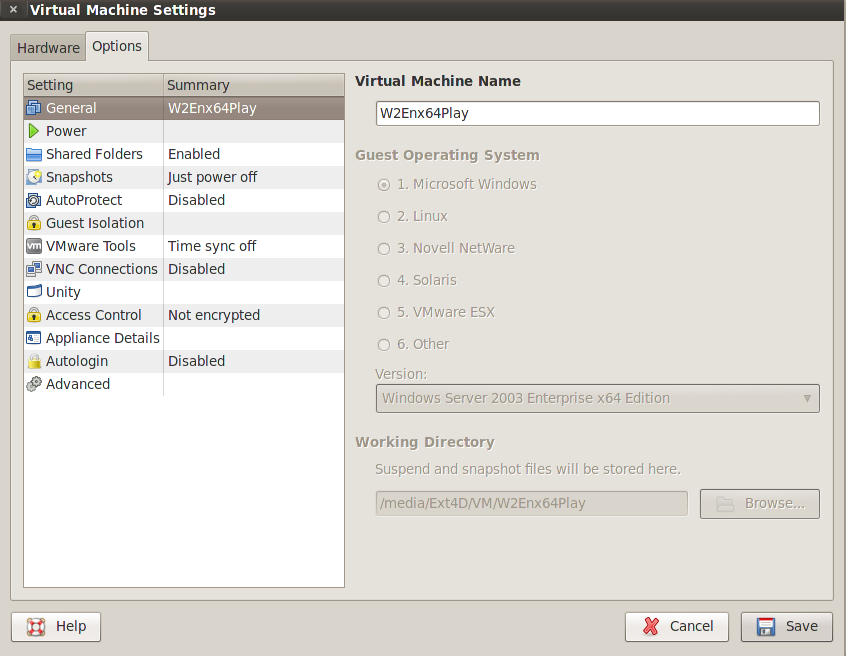This screenshot has width=846, height=656.
Task: Select the Other guest OS option
Action: pos(384,345)
